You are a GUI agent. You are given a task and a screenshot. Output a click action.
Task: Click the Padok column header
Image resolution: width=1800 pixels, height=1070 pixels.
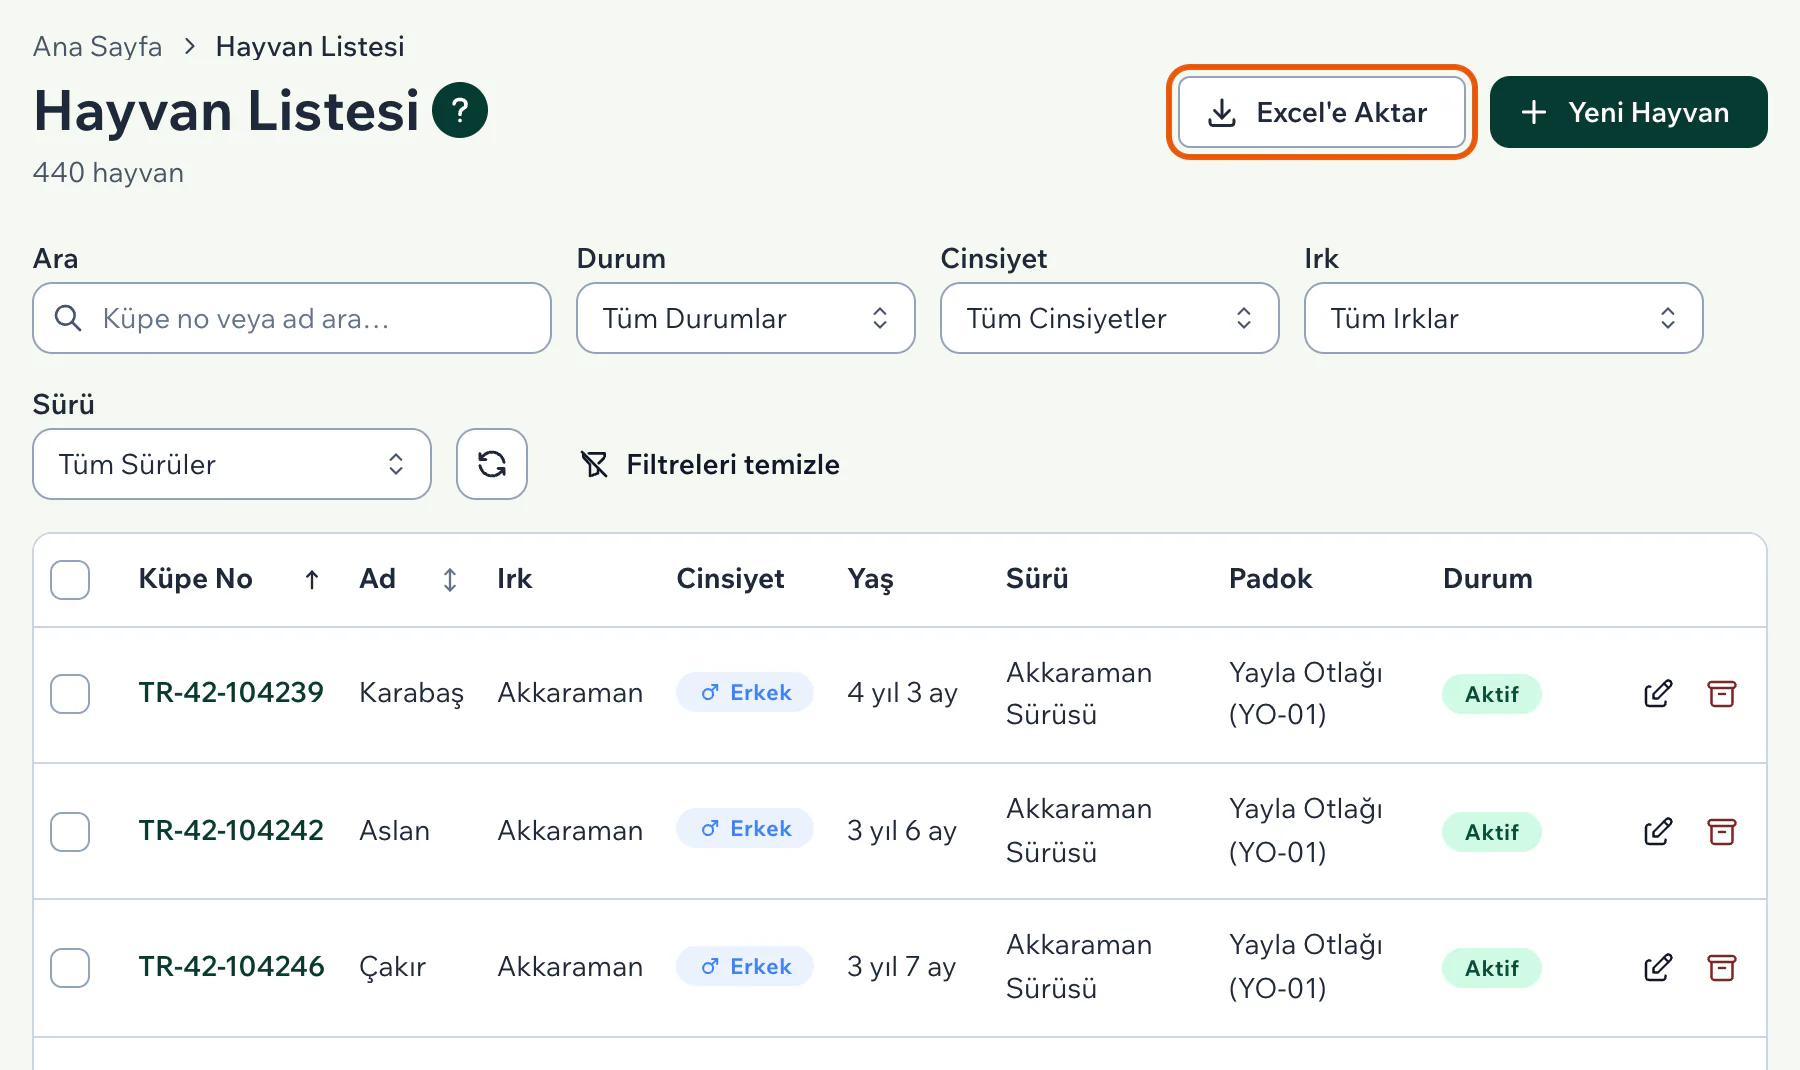1270,579
